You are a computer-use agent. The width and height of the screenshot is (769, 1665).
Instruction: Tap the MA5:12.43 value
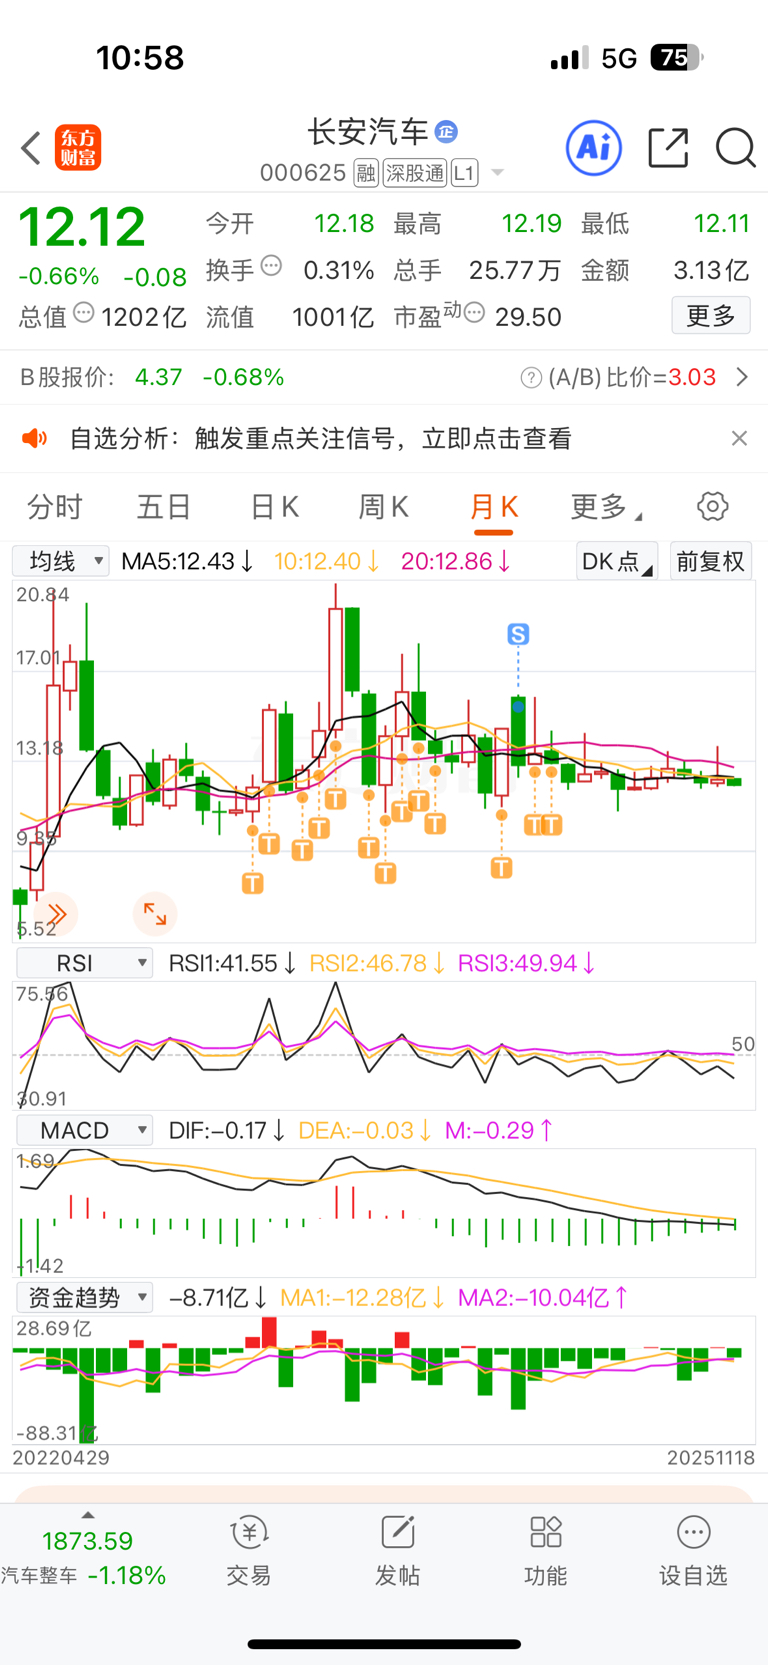pyautogui.click(x=187, y=561)
